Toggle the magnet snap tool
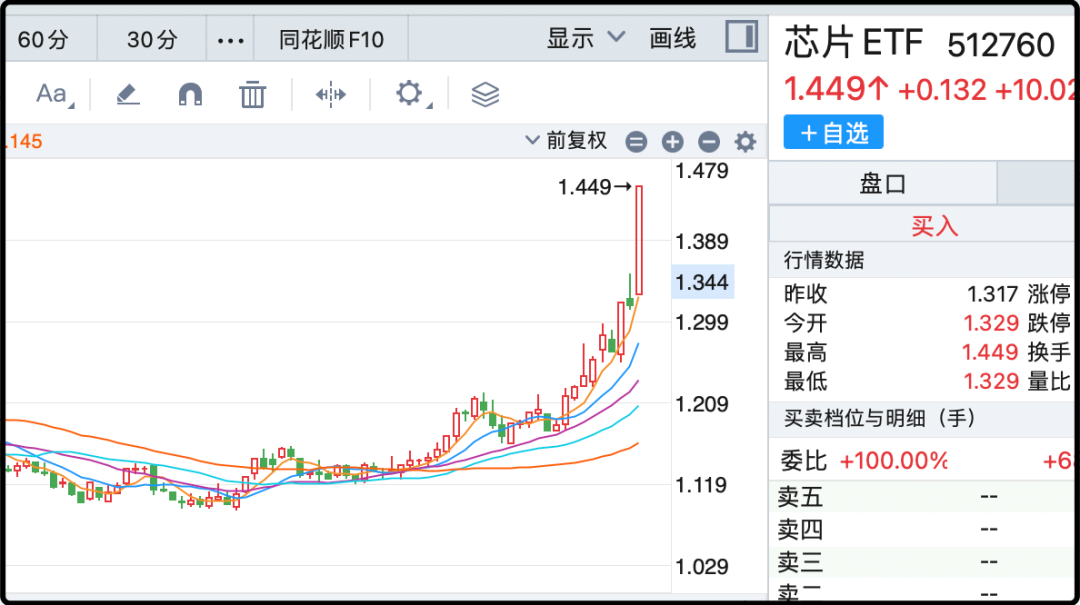 (190, 95)
